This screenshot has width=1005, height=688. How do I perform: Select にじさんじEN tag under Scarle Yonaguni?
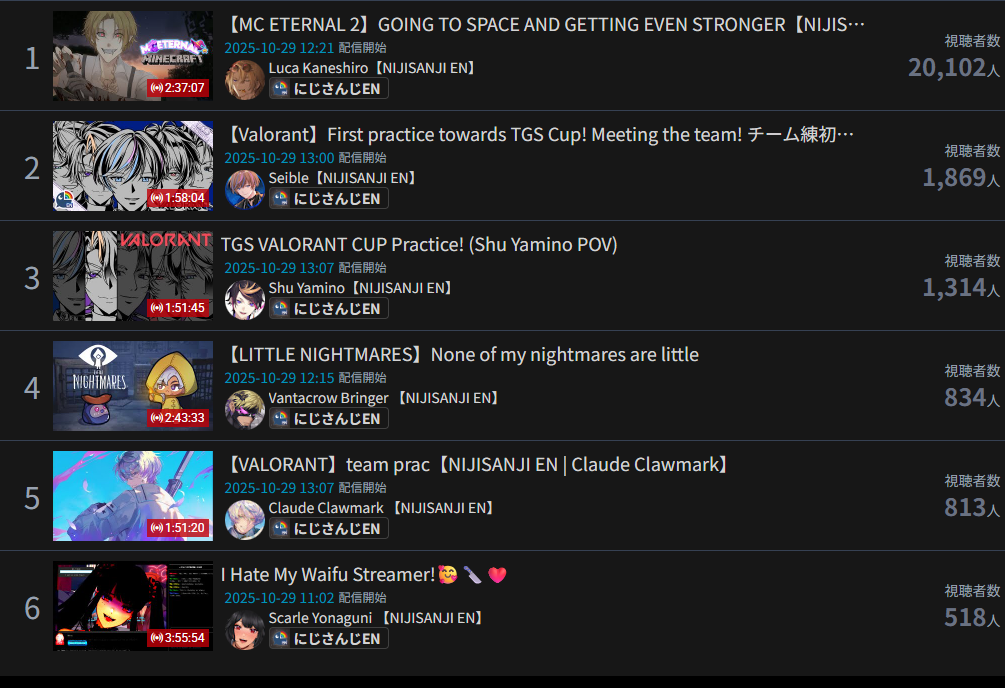(328, 639)
